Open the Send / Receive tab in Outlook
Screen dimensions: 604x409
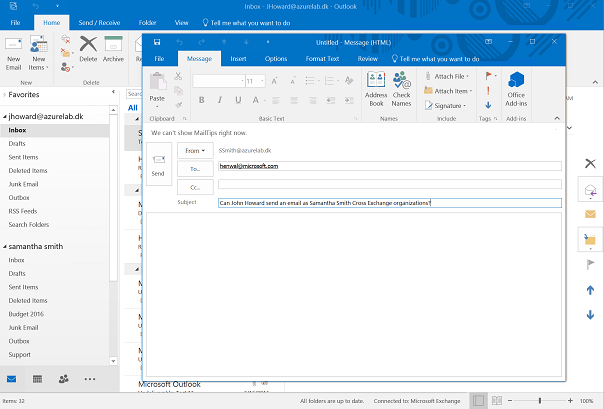point(99,23)
